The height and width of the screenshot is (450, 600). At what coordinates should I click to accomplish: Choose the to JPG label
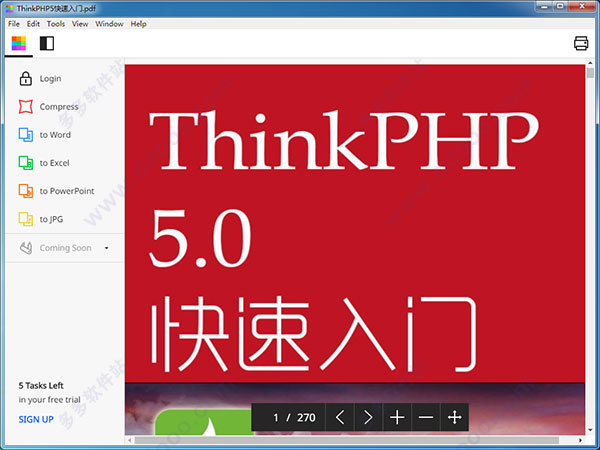[51, 219]
